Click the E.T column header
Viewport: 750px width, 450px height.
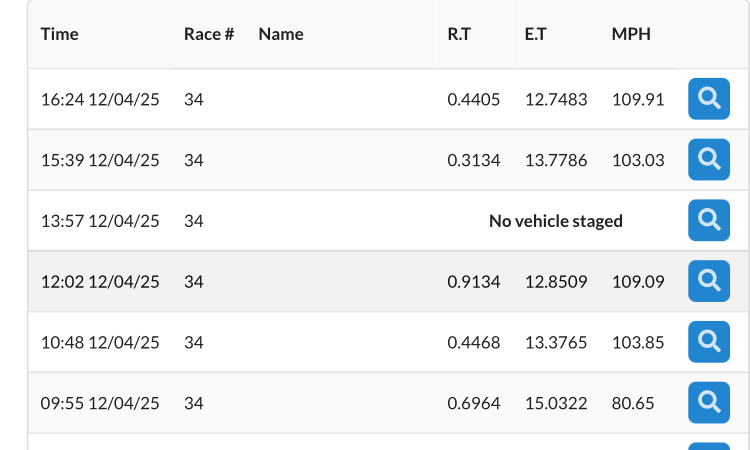click(535, 34)
